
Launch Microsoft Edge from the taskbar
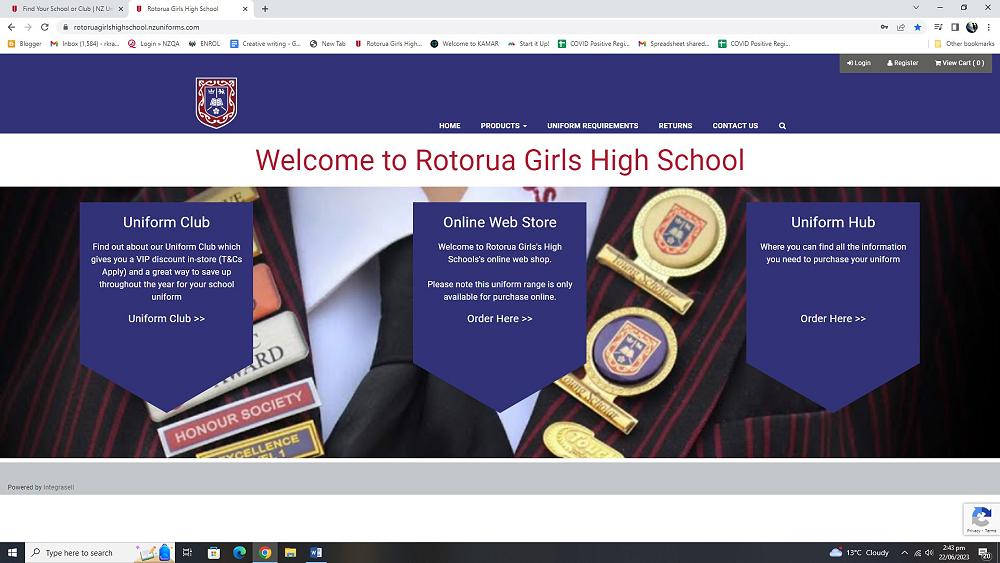coord(239,552)
